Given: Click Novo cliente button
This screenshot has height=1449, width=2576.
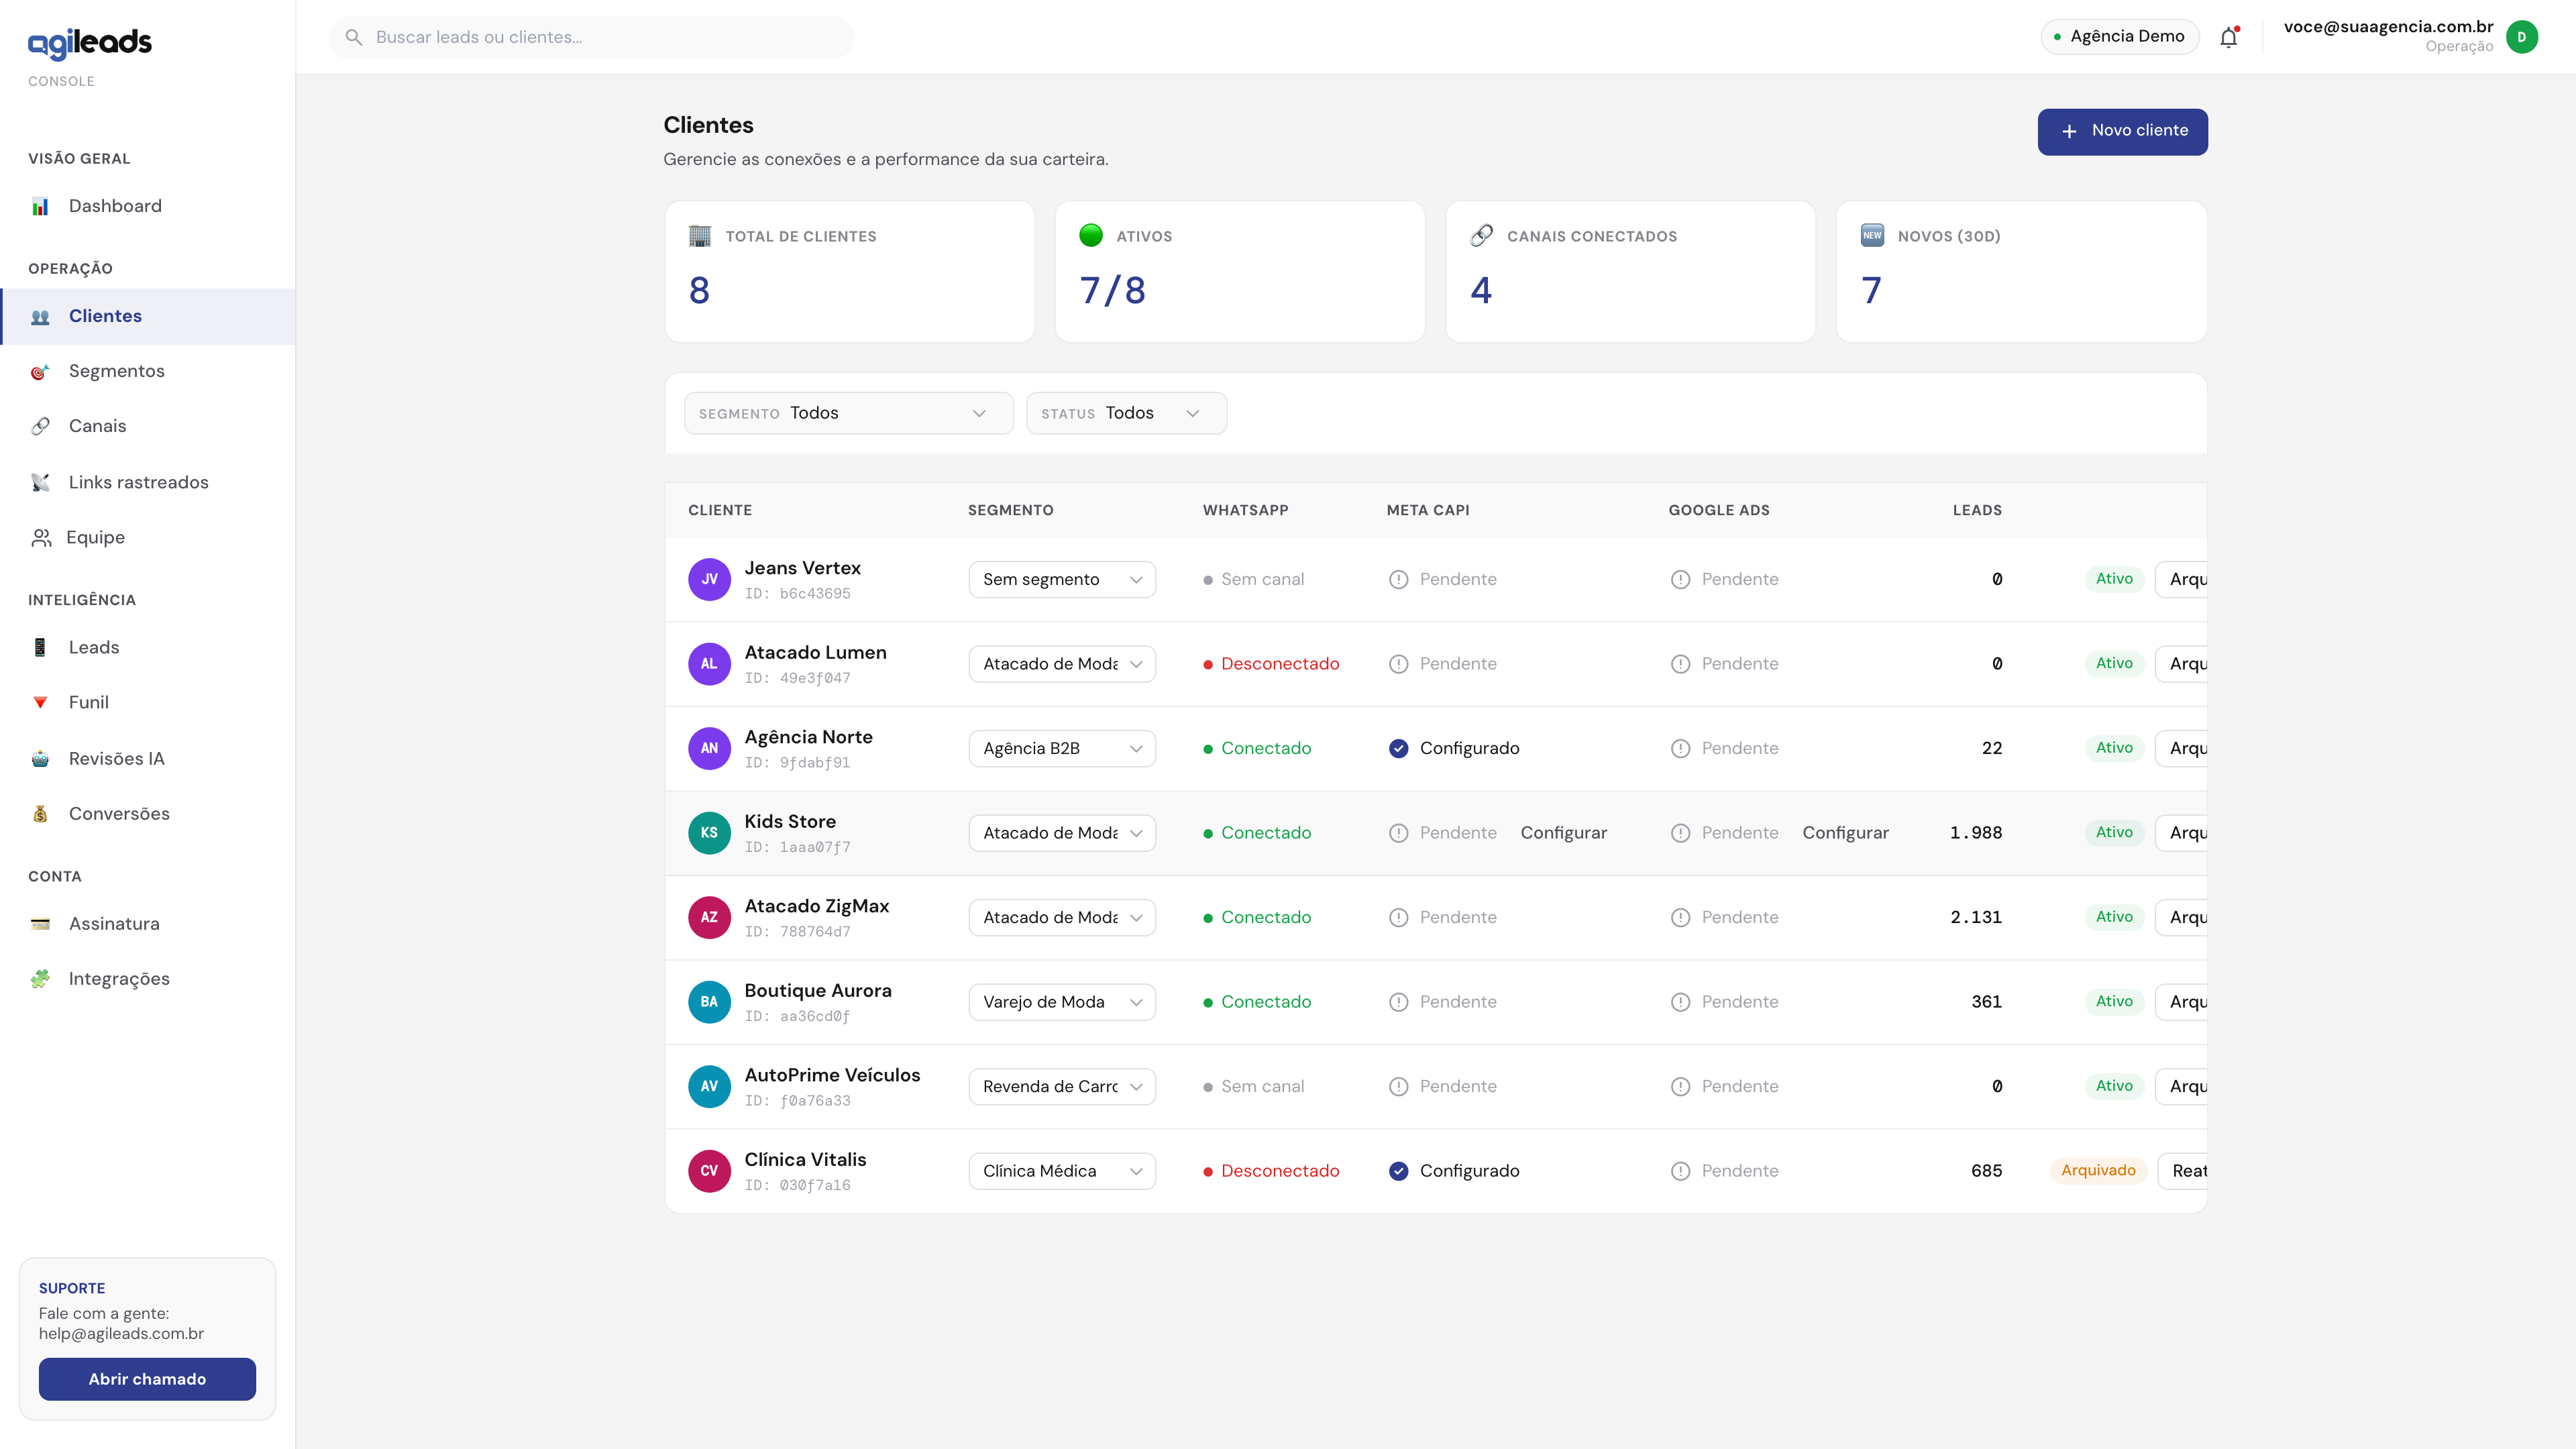Looking at the screenshot, I should 2122,131.
